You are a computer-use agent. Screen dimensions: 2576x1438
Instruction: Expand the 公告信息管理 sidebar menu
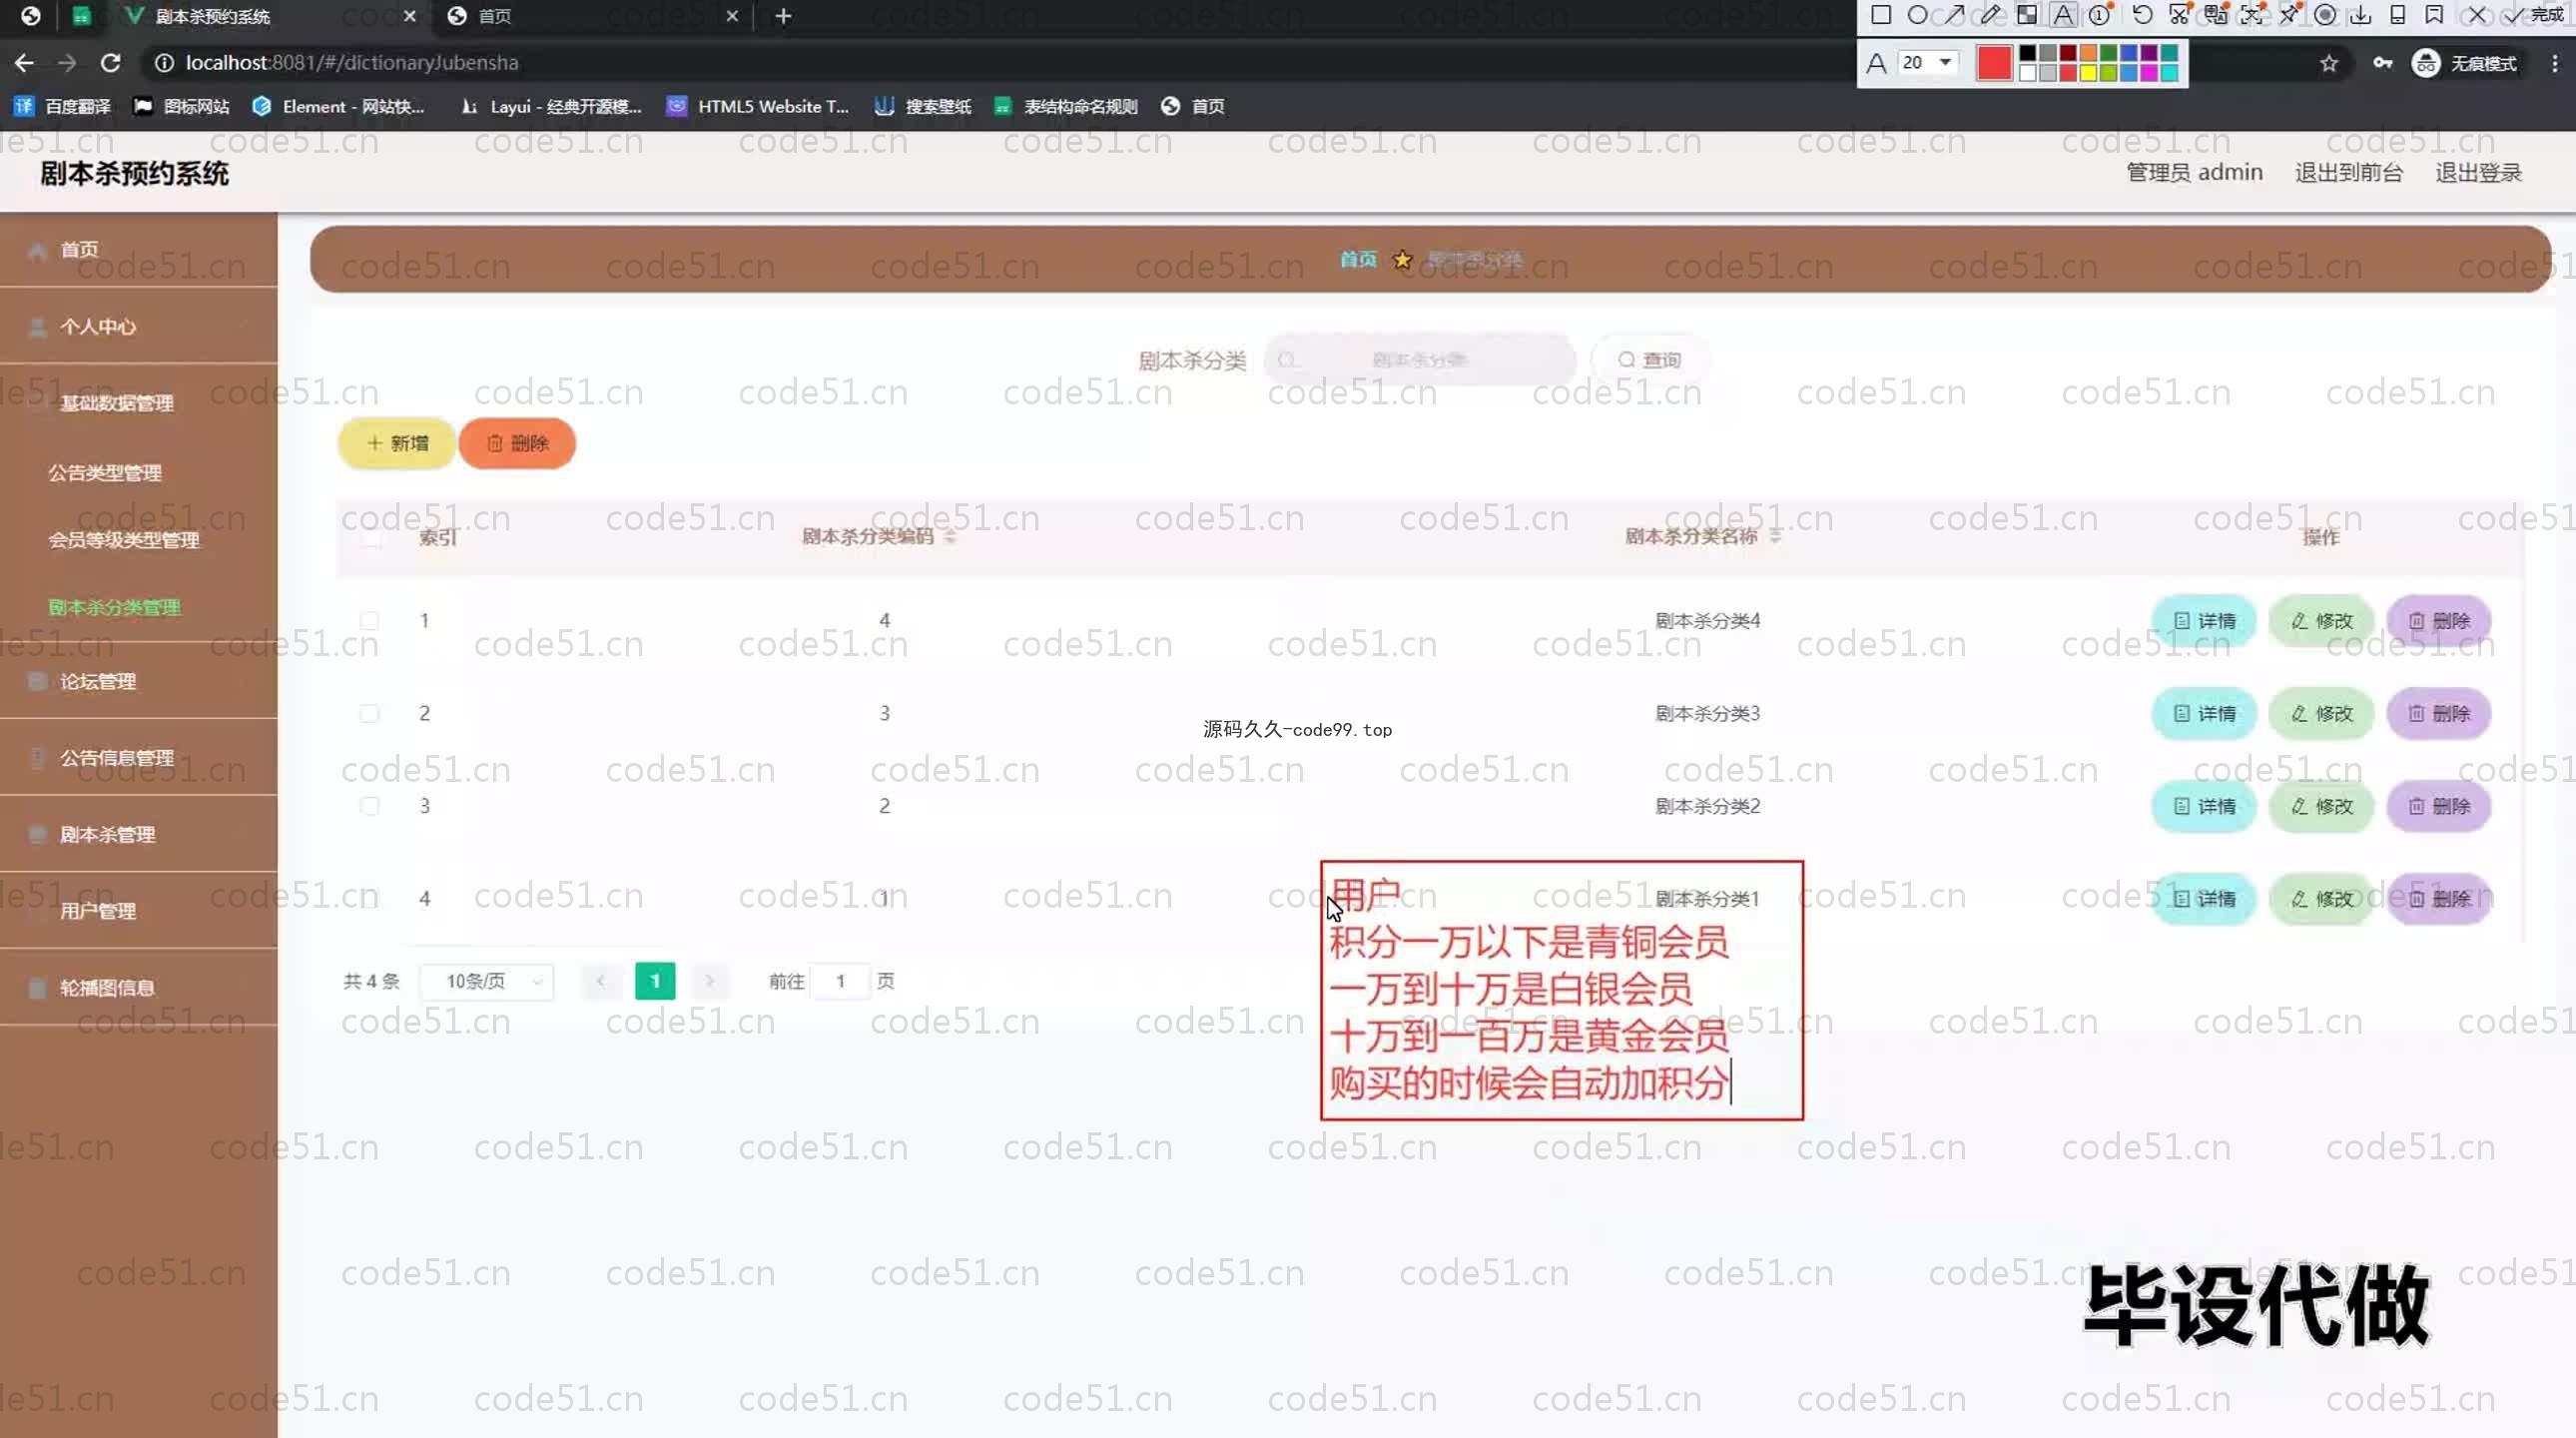(x=139, y=758)
